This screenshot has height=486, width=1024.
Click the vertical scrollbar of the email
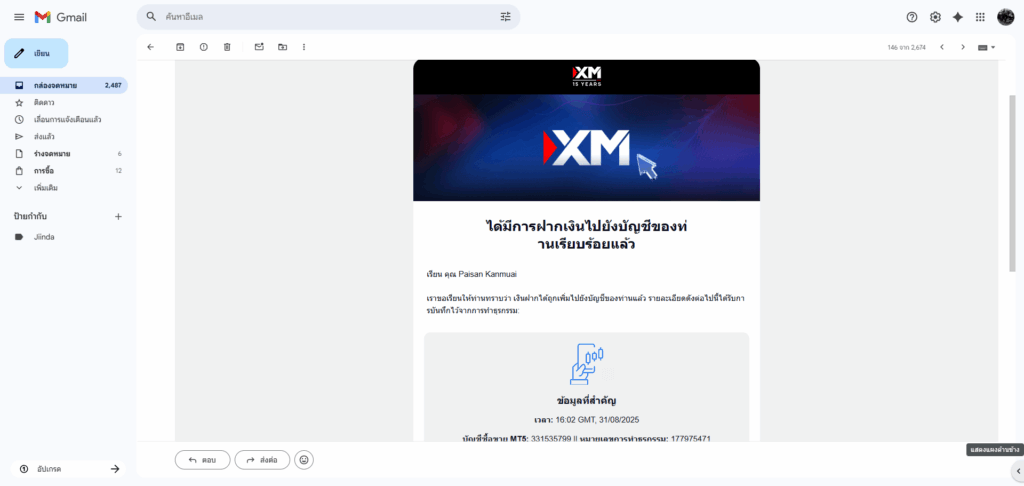click(x=1012, y=183)
